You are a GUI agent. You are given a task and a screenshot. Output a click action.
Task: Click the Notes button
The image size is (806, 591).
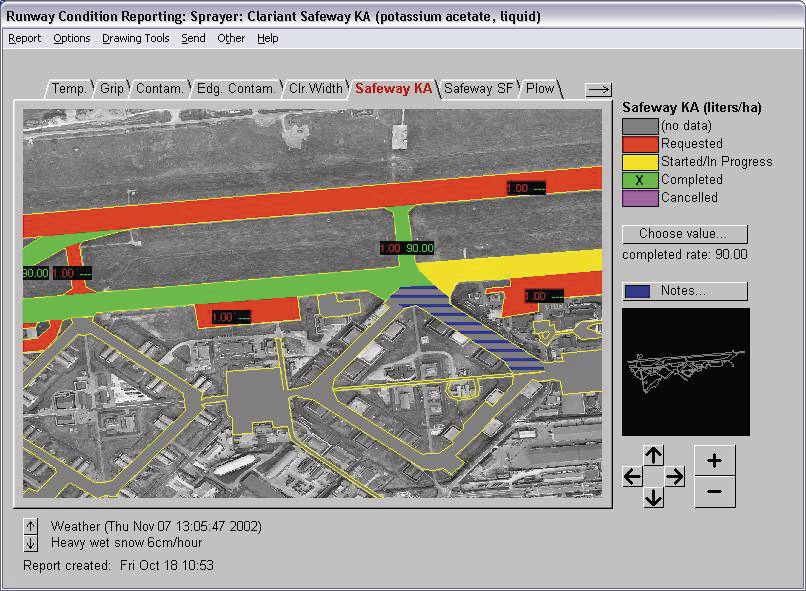coord(684,291)
